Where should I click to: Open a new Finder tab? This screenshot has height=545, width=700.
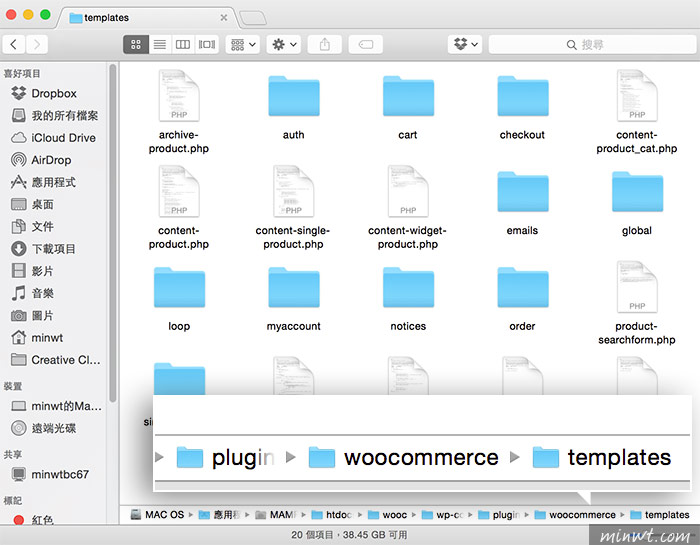pyautogui.click(x=253, y=18)
